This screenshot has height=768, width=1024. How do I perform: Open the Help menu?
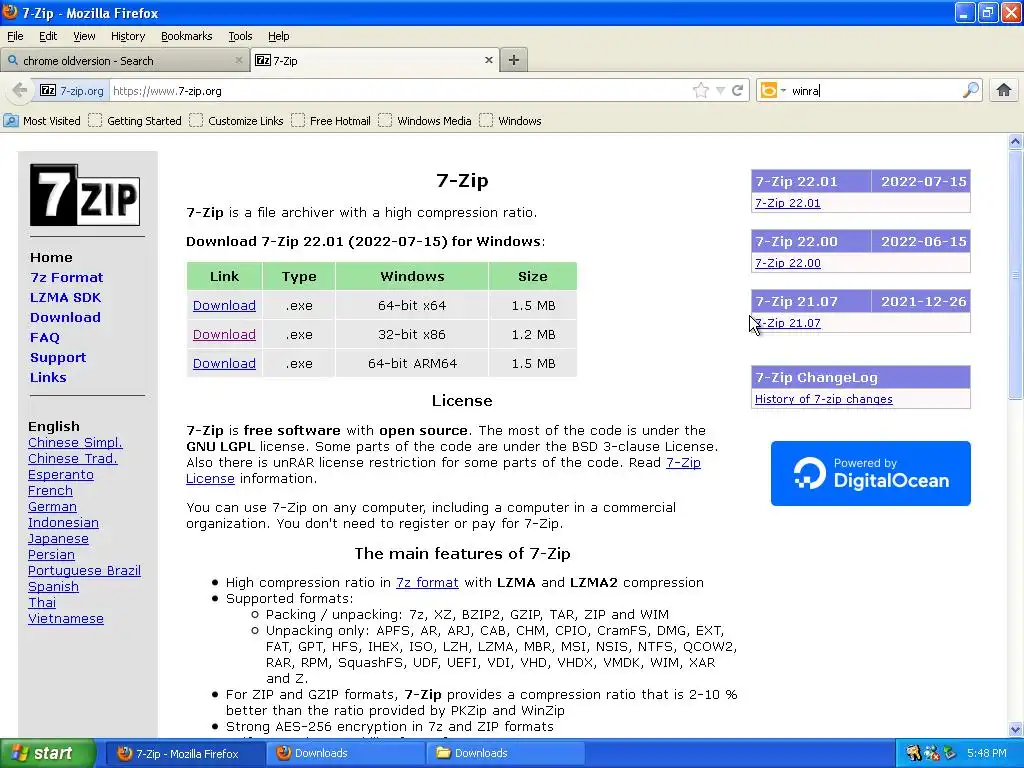[278, 36]
